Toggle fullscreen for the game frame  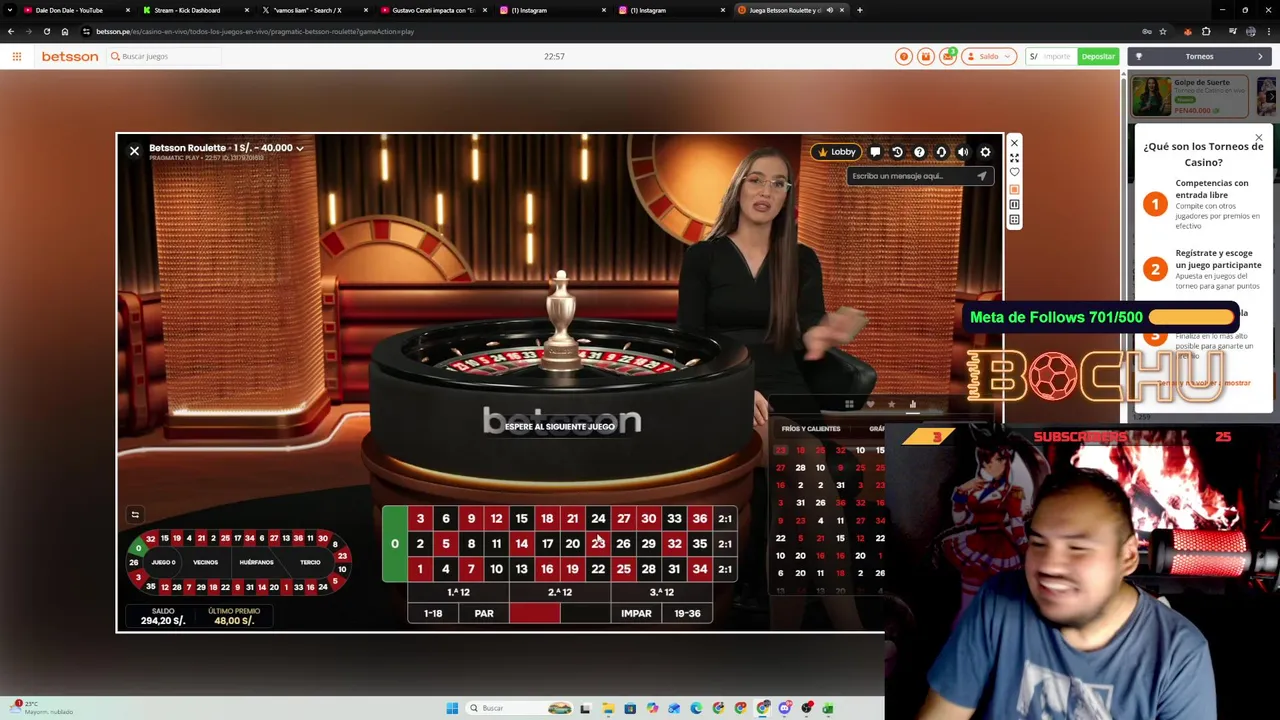(1014, 158)
